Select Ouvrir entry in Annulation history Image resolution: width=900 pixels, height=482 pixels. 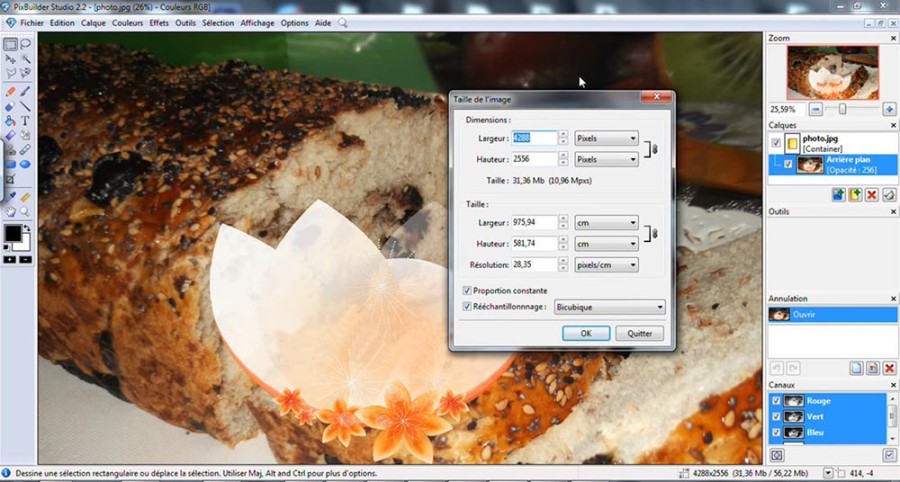tap(833, 314)
